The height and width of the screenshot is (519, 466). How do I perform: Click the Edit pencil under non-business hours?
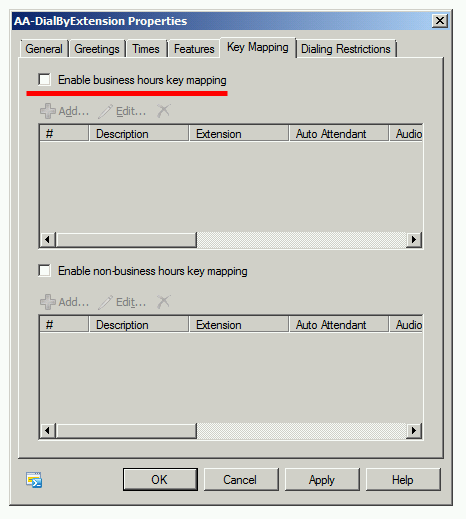point(105,302)
